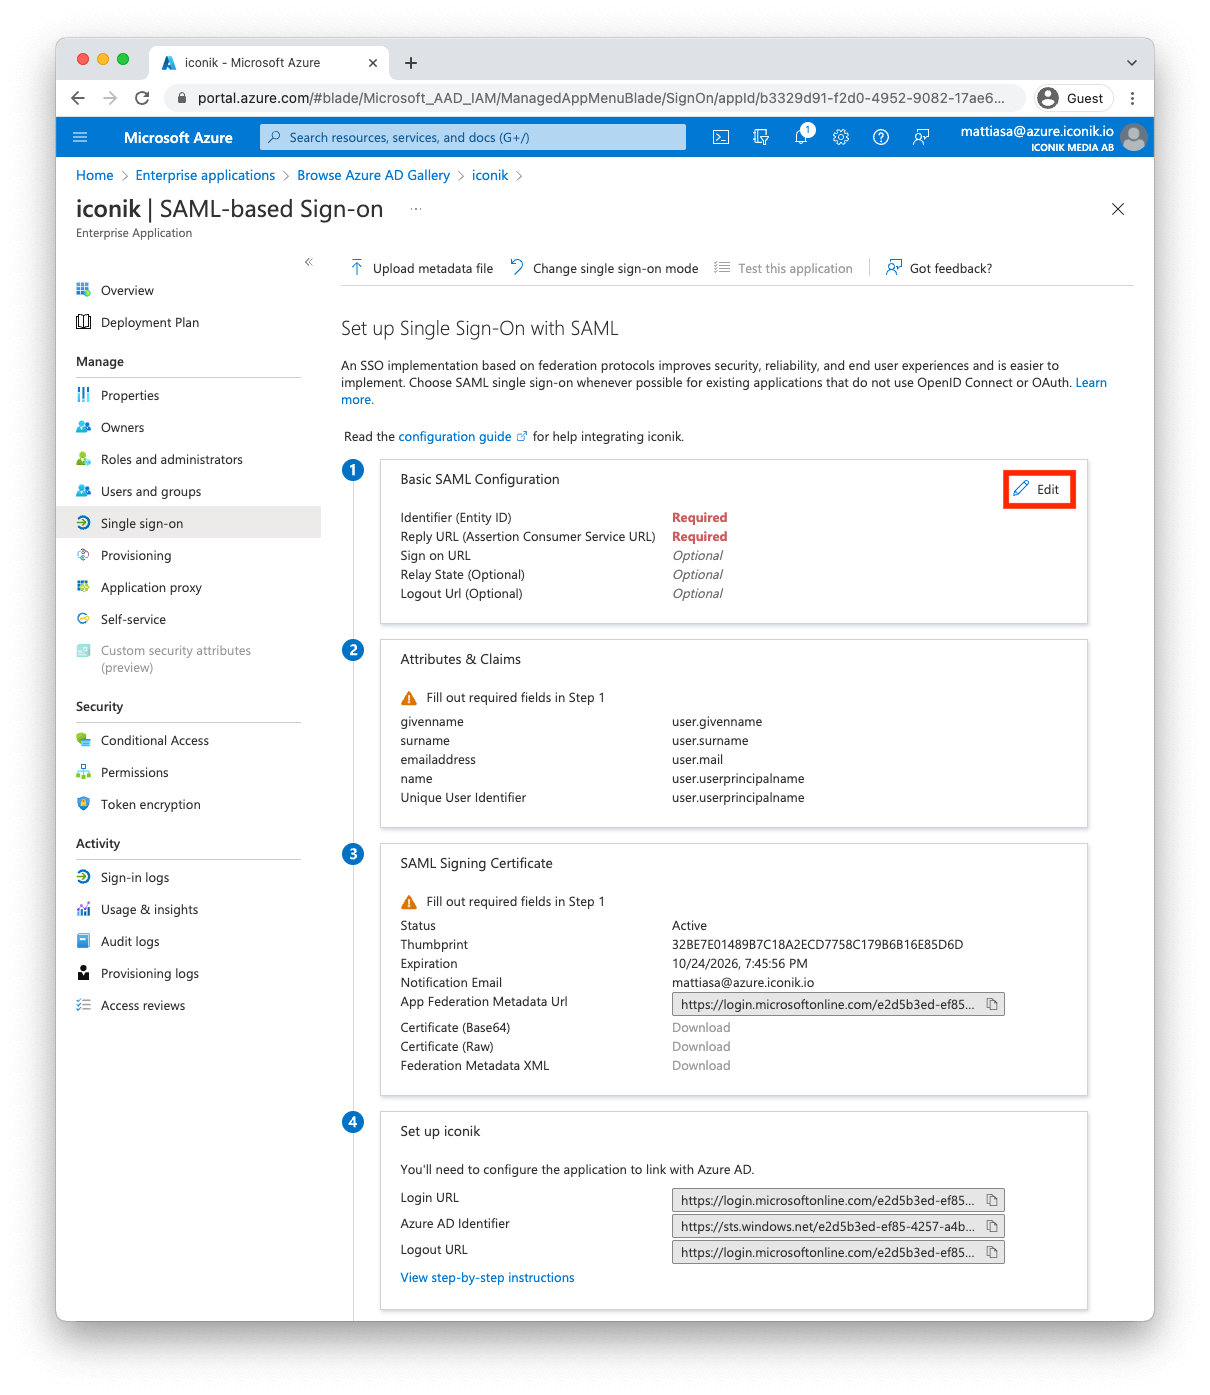
Task: Open the feedback icon next to help
Action: click(920, 137)
